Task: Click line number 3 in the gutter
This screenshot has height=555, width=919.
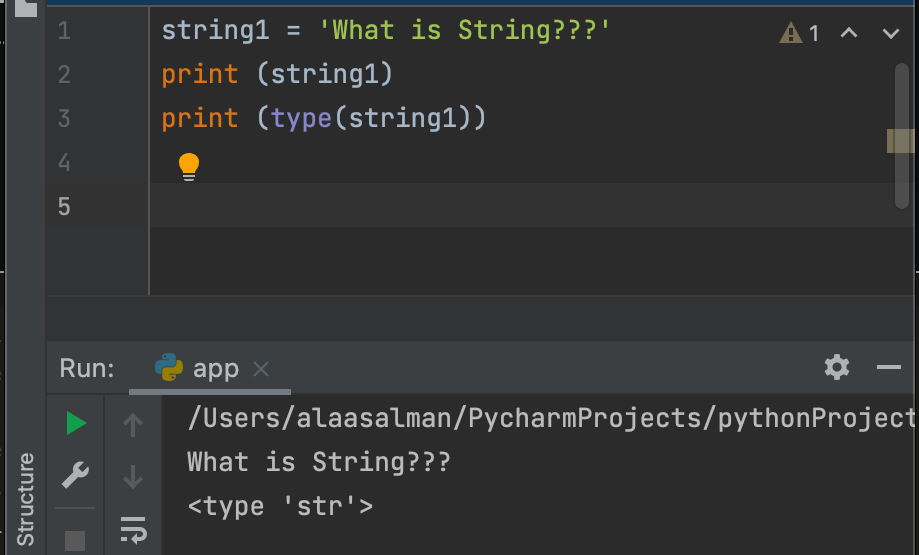Action: tap(64, 118)
